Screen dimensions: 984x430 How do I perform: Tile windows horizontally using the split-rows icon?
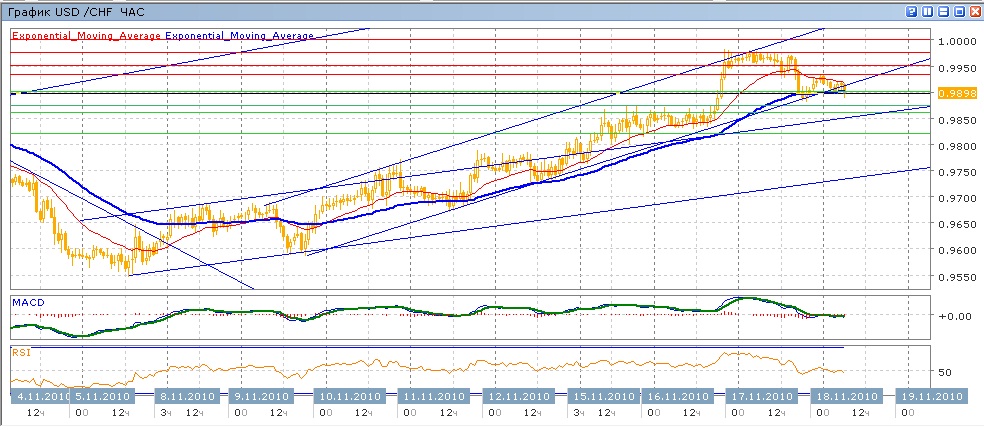click(x=943, y=12)
